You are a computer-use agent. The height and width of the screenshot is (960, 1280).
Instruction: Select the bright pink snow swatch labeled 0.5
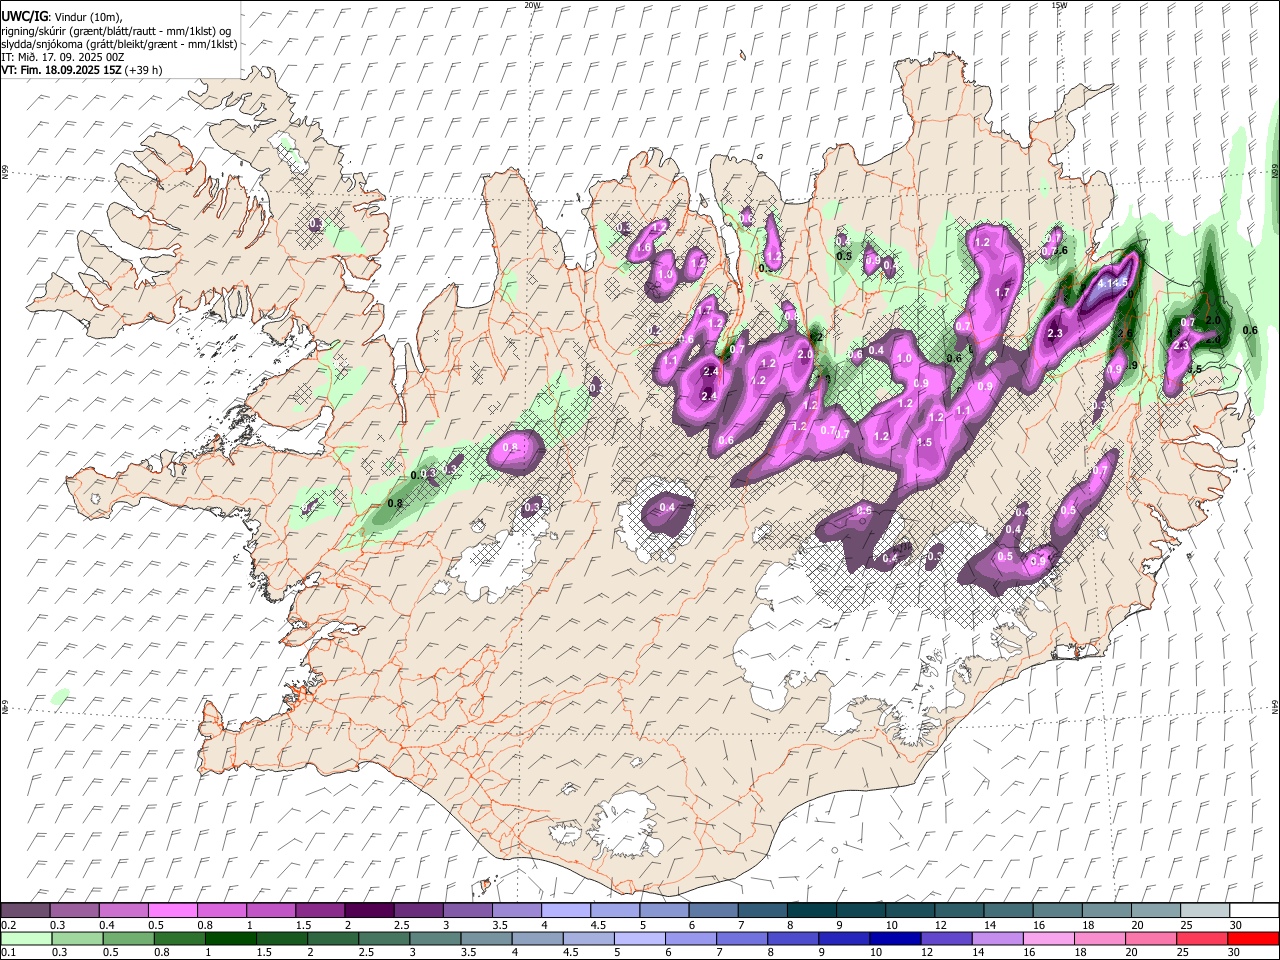(174, 911)
